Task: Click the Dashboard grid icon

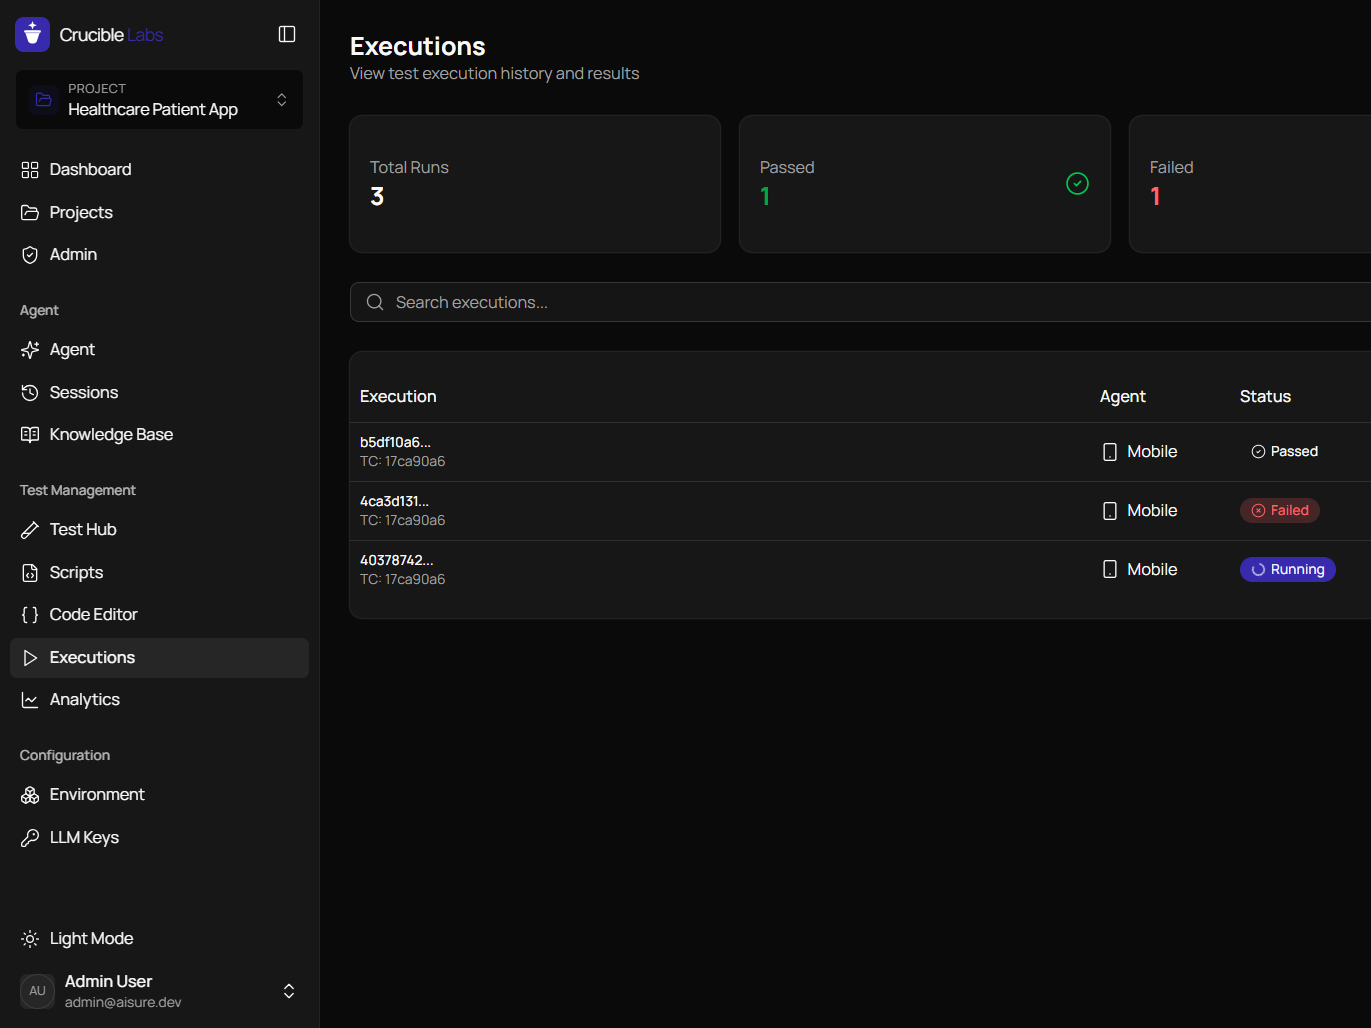Action: (x=30, y=170)
